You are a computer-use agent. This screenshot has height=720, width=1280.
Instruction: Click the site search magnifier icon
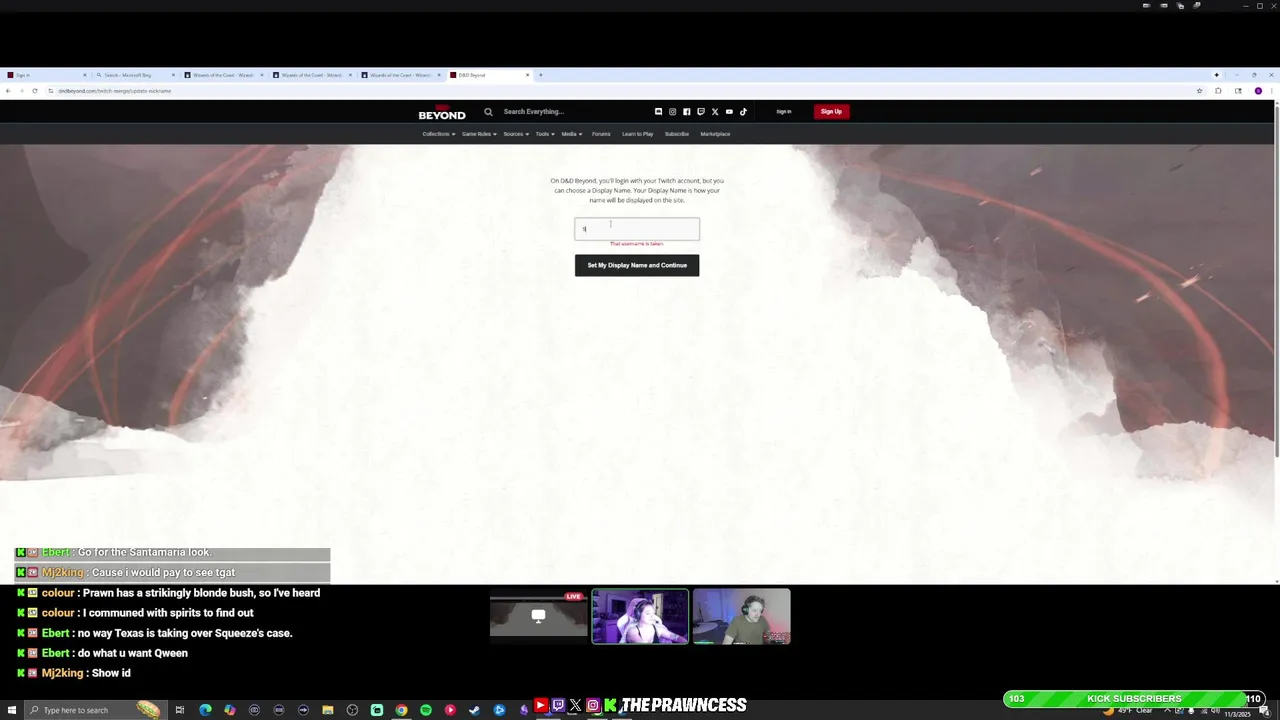[488, 112]
